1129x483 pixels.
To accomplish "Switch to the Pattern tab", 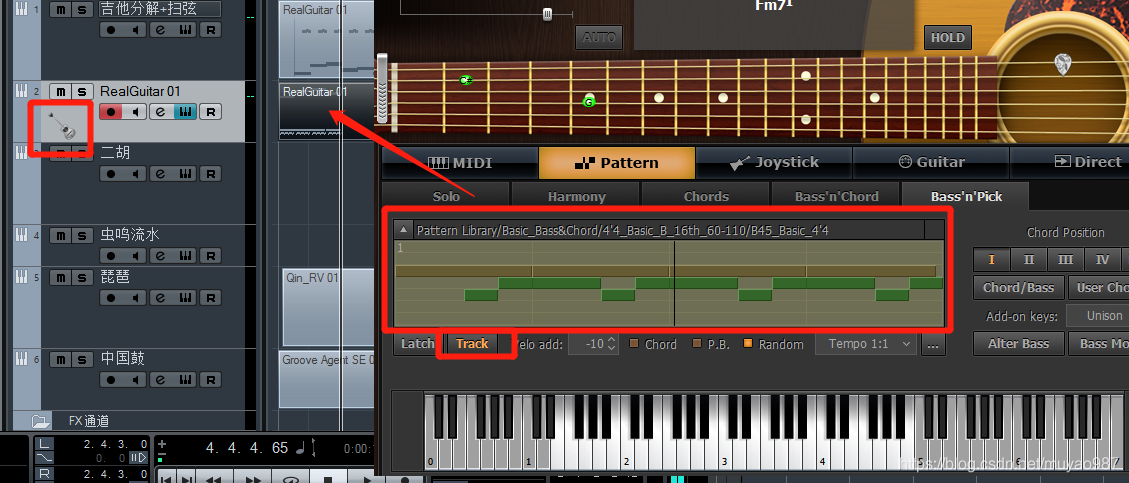I will click(x=617, y=163).
